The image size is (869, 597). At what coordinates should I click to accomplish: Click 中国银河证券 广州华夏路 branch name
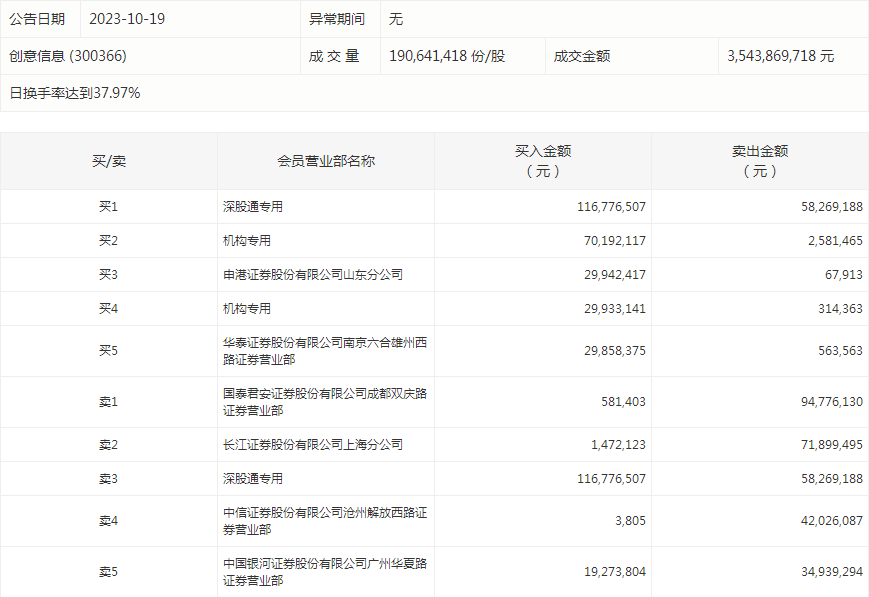click(x=325, y=572)
